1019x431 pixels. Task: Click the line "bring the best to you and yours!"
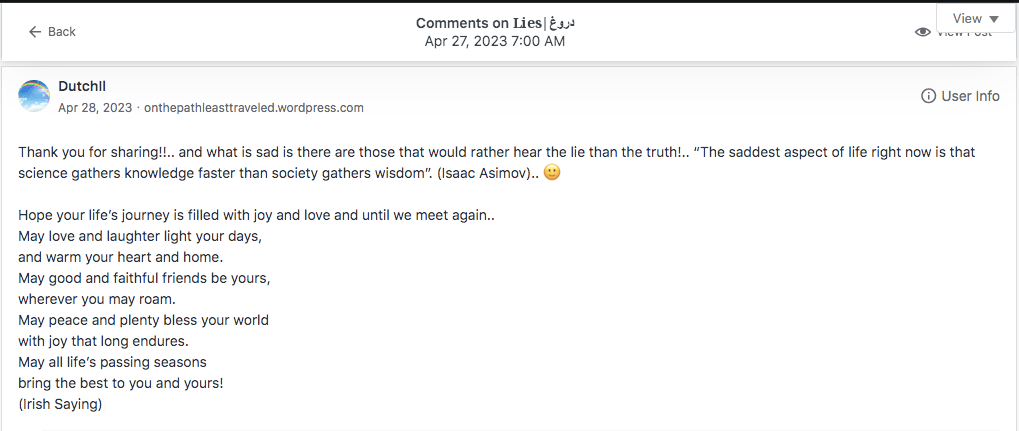click(x=121, y=383)
